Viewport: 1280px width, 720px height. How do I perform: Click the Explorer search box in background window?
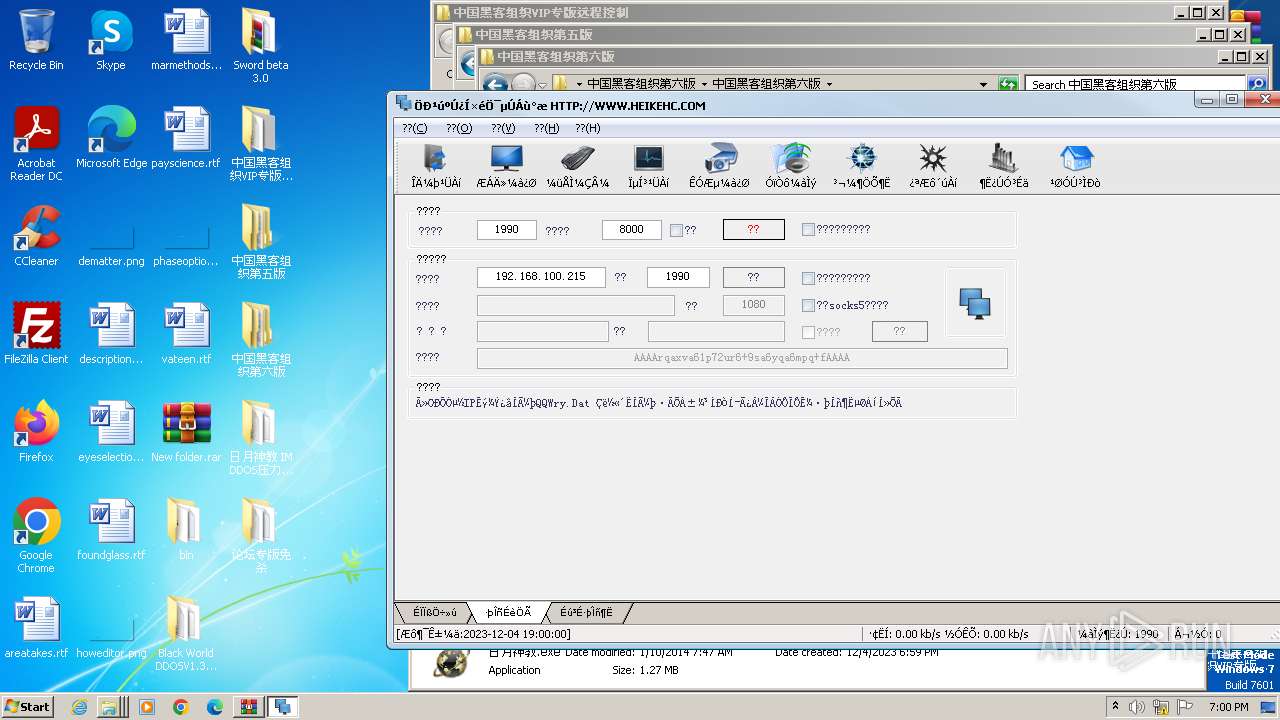point(1134,84)
